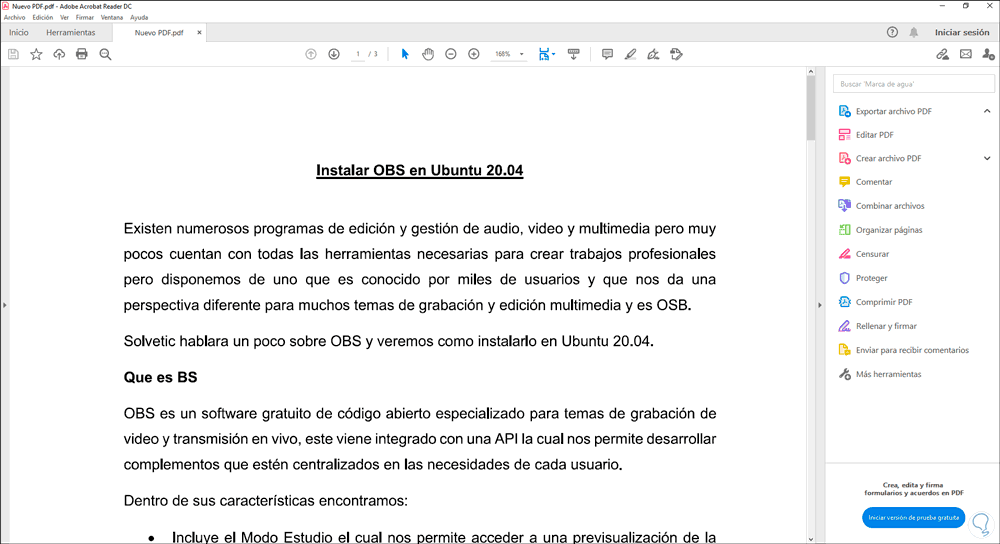Screen dimensions: 1000x544
Task: Expand the Crear archivo PDF chevron
Action: tap(987, 158)
